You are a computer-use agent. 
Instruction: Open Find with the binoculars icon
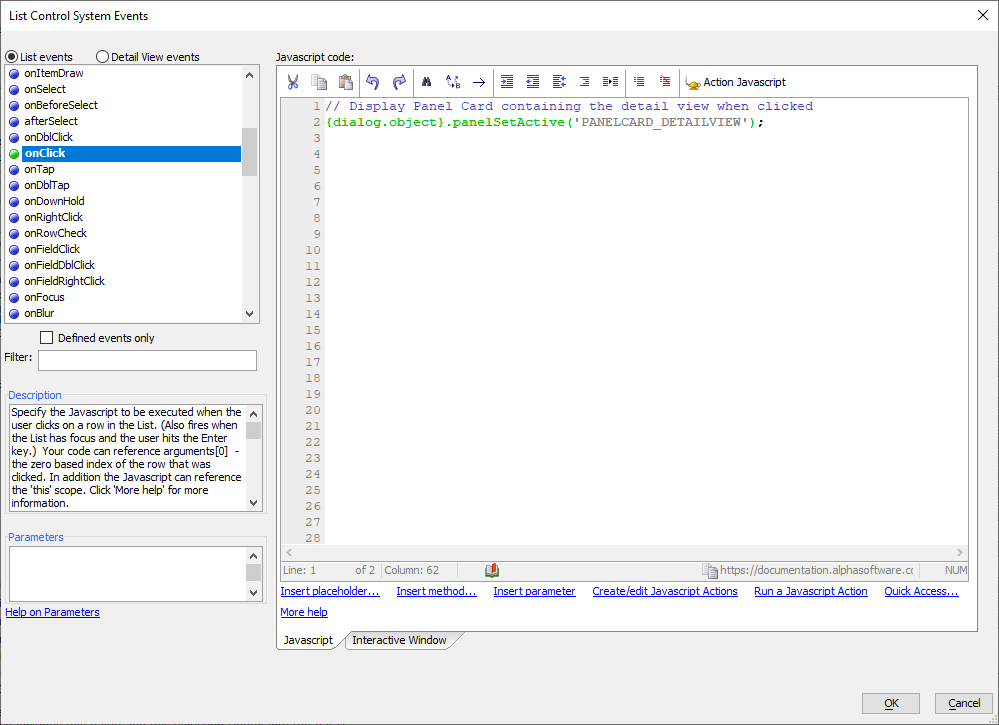tap(427, 82)
